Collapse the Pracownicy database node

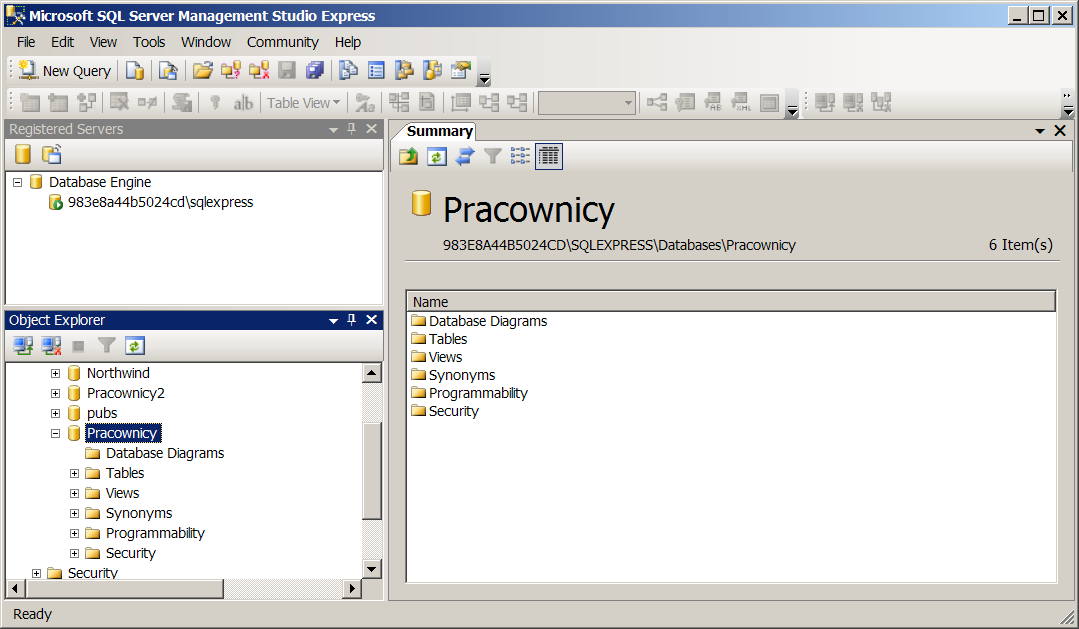coord(56,434)
